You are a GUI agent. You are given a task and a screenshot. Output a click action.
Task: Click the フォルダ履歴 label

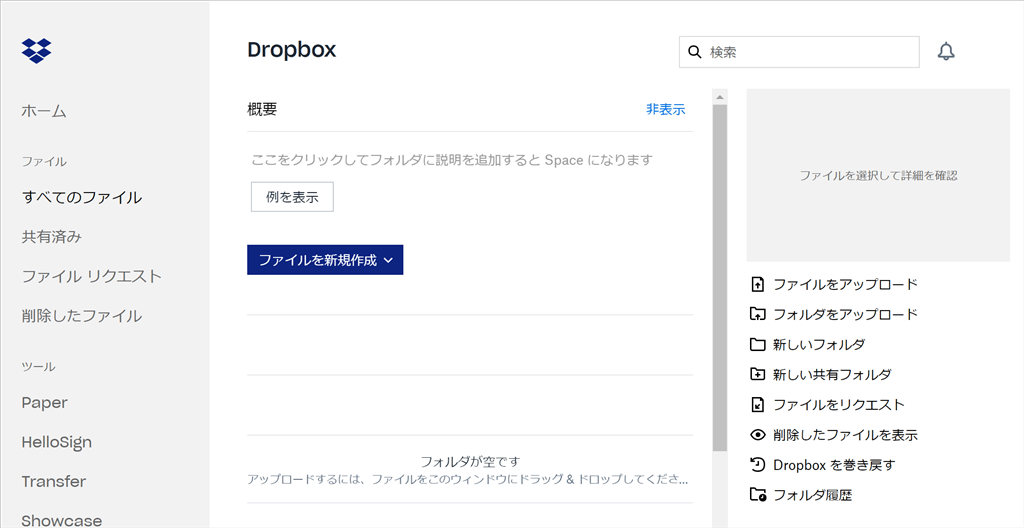tap(812, 495)
